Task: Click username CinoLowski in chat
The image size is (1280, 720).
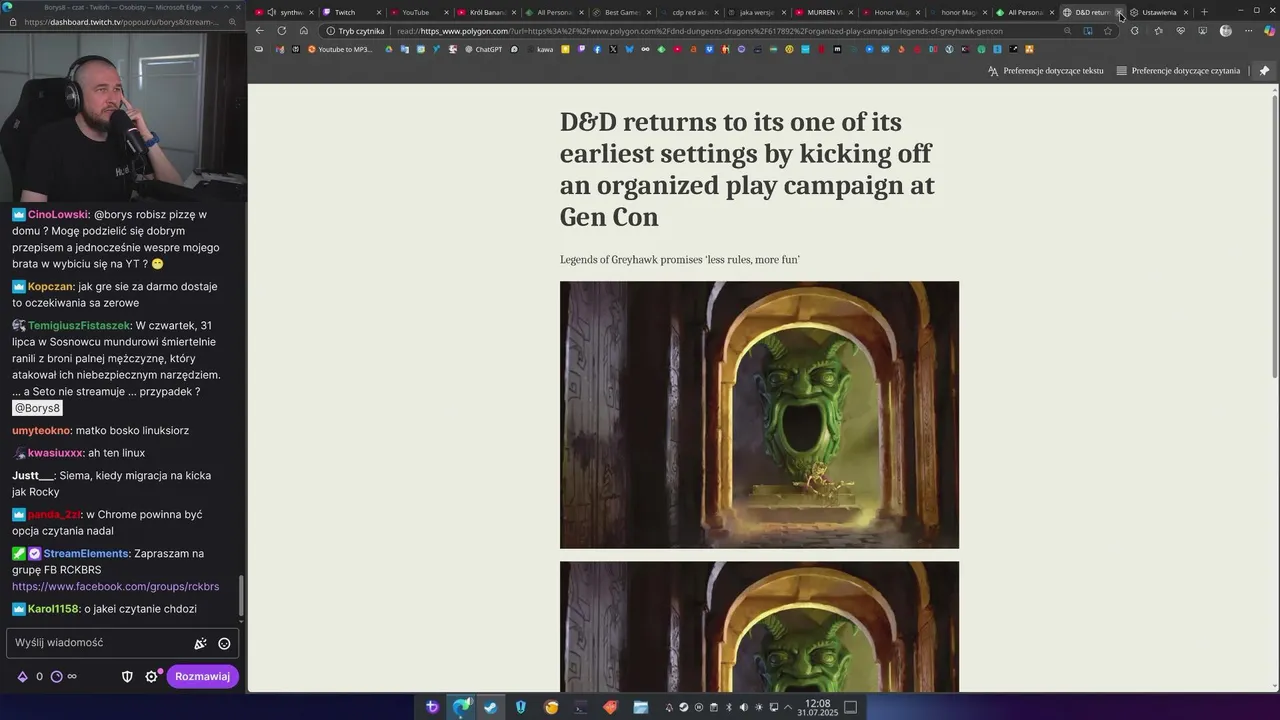Action: click(x=58, y=215)
